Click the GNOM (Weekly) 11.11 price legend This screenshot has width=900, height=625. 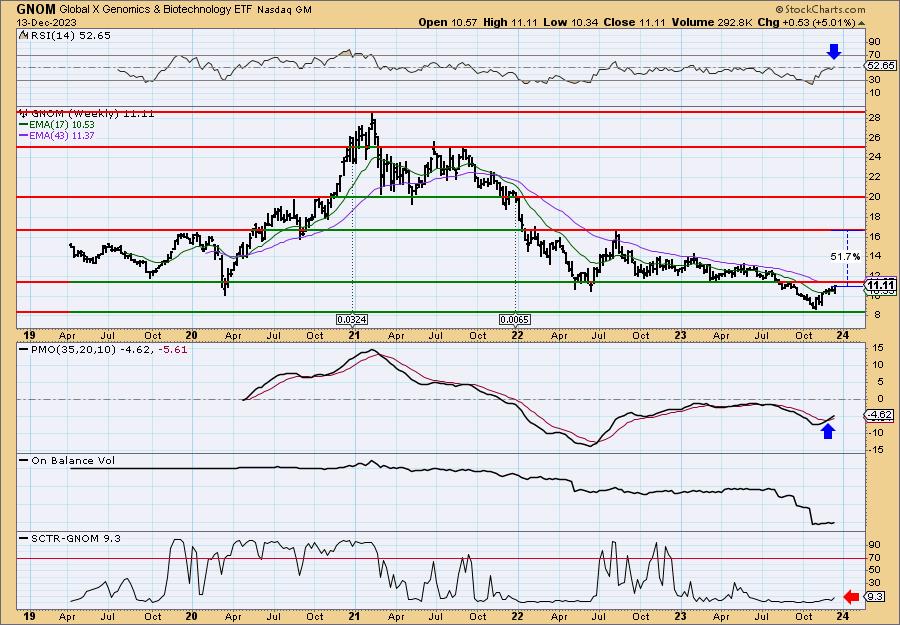(x=87, y=114)
